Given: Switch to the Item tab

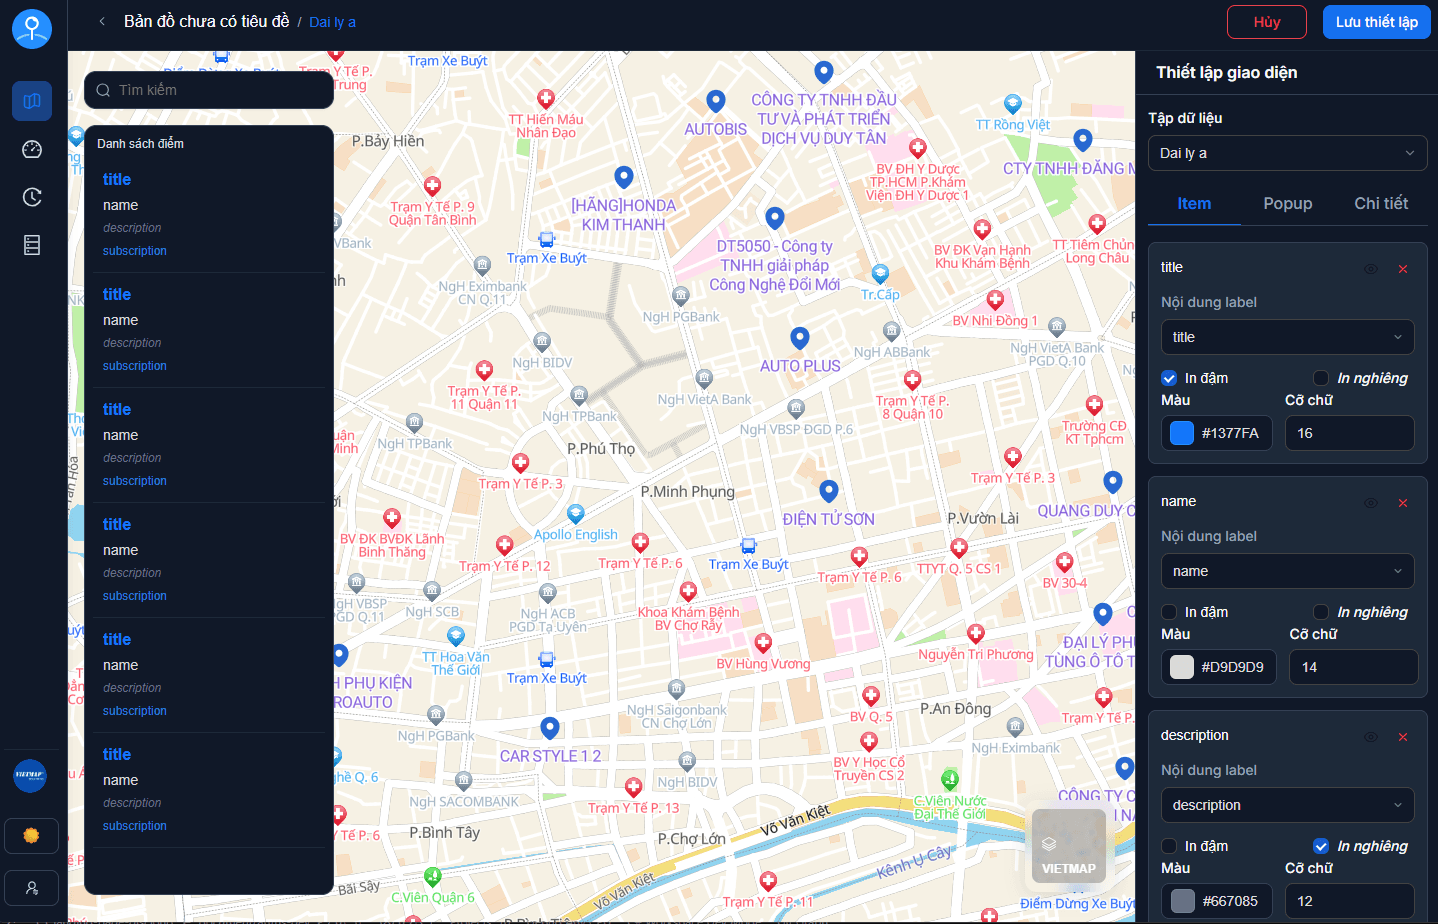Looking at the screenshot, I should 1194,204.
